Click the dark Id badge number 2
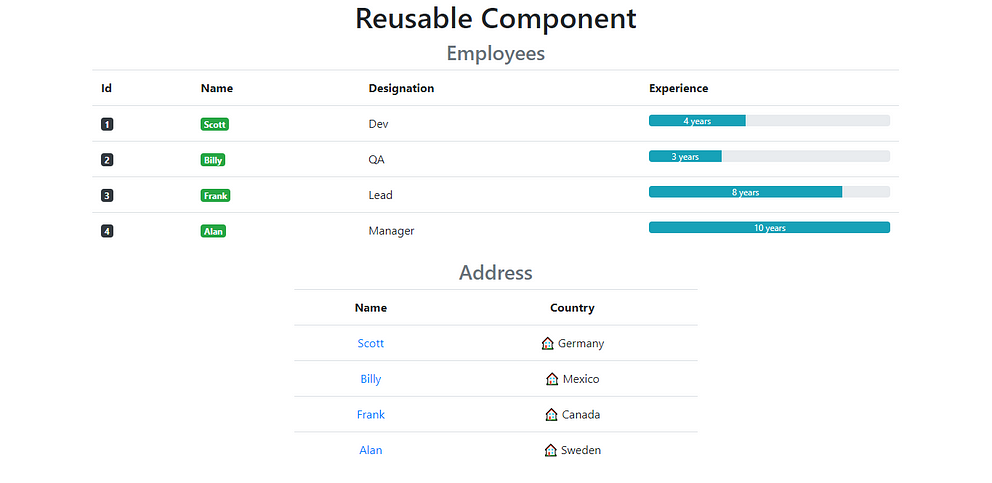This screenshot has height=483, width=992. [107, 160]
